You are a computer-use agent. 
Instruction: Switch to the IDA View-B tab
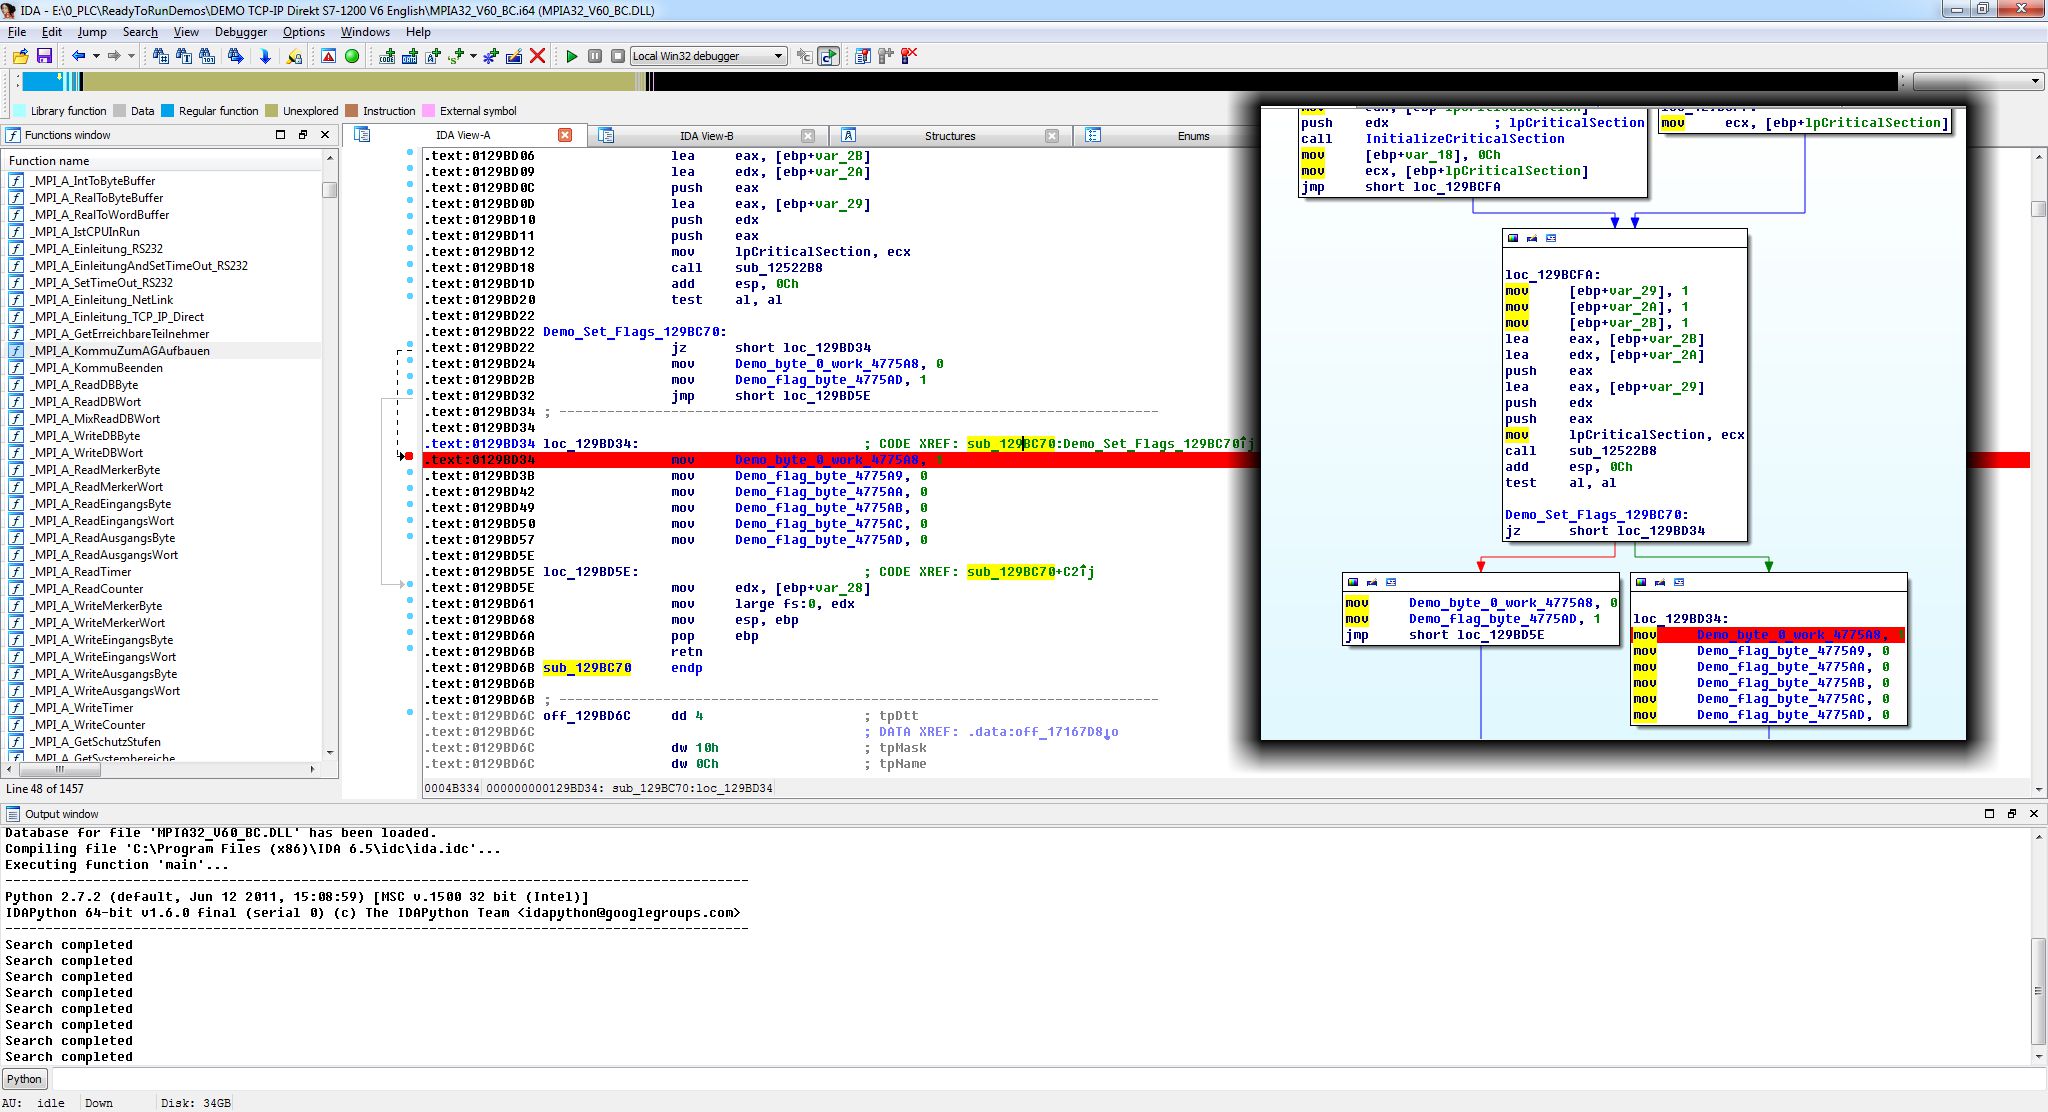(706, 136)
